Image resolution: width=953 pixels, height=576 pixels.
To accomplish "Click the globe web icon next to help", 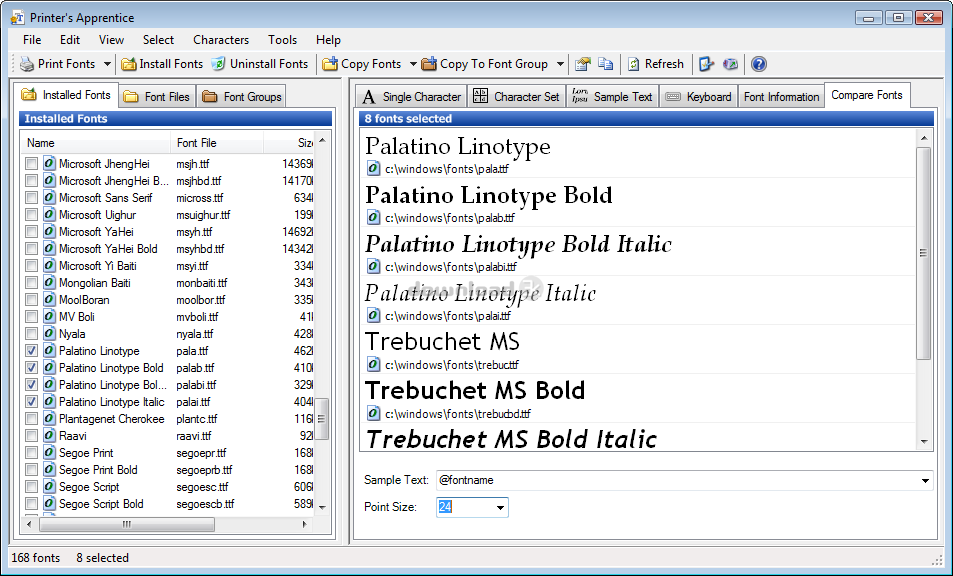I will [x=731, y=64].
